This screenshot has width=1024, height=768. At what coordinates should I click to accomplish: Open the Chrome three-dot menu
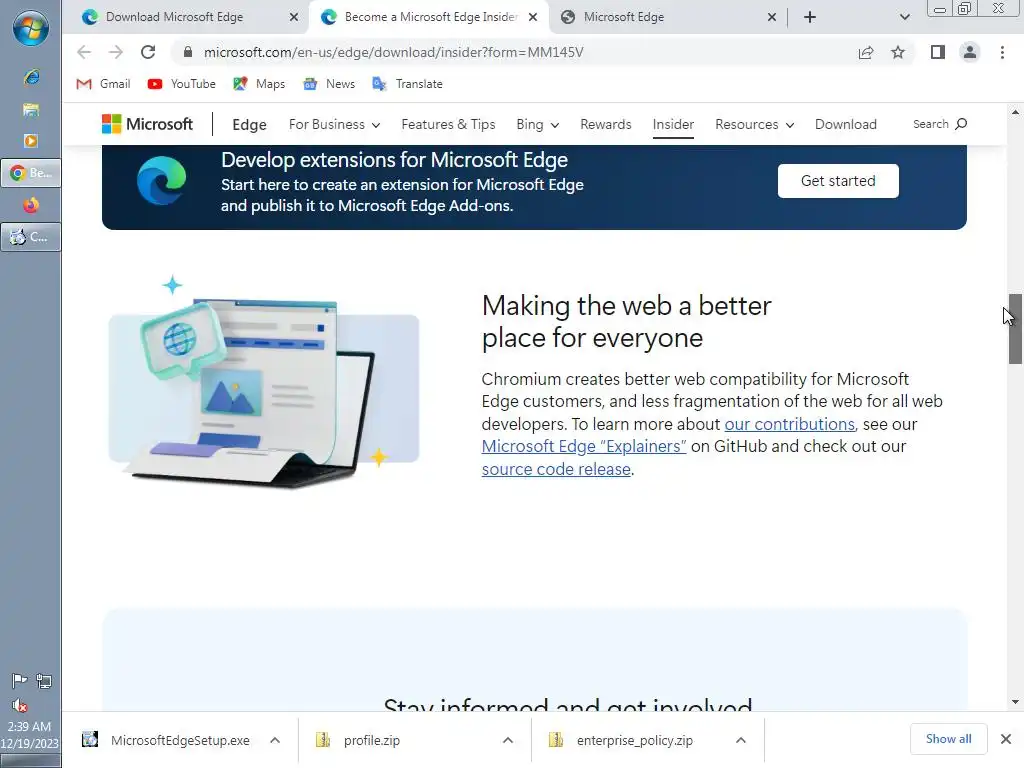coord(1002,52)
